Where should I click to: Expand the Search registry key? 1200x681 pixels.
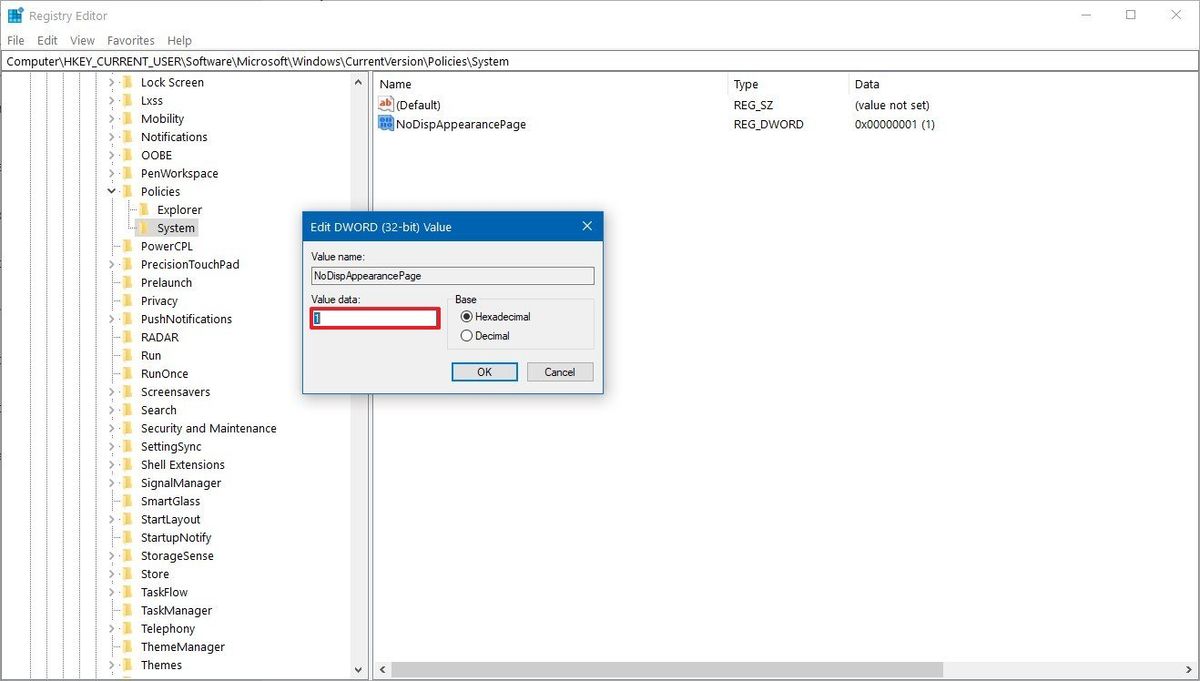coord(110,409)
